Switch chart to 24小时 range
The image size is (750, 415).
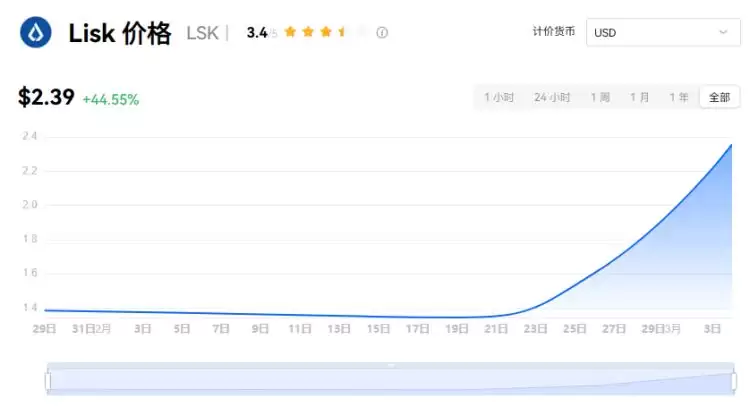552,97
